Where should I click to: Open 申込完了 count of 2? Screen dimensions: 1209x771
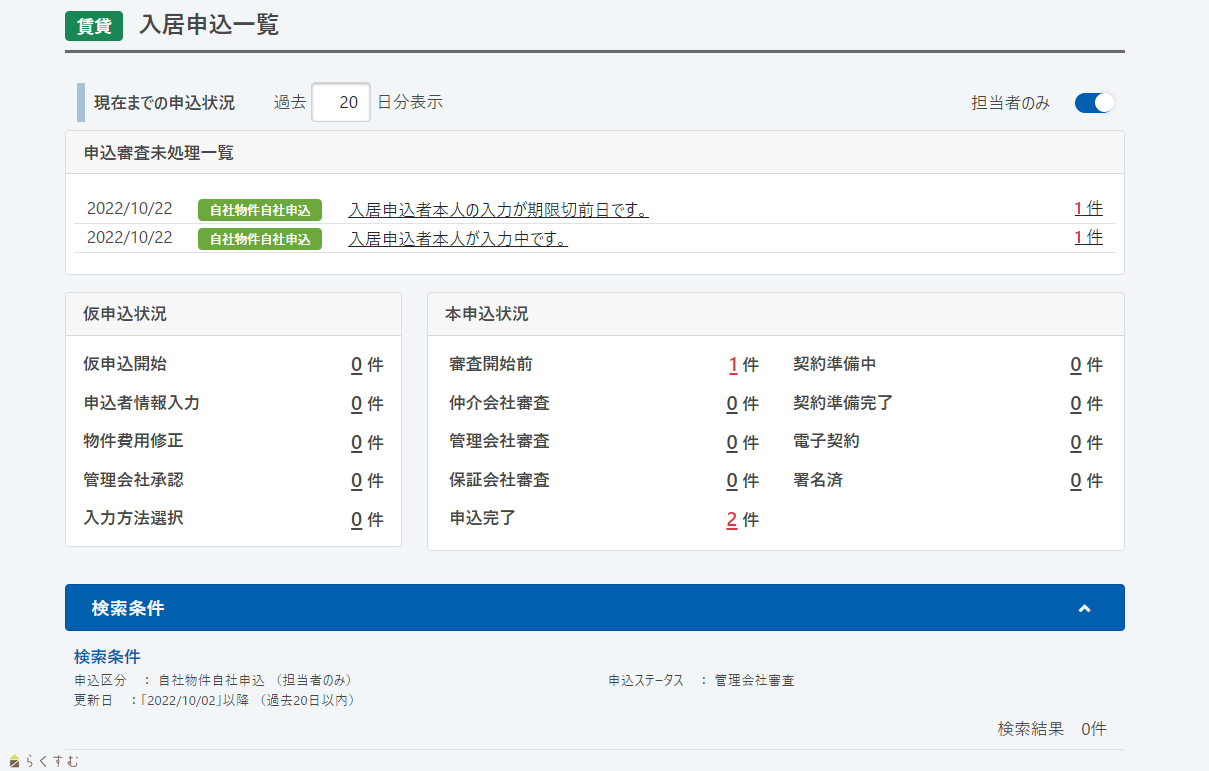732,519
